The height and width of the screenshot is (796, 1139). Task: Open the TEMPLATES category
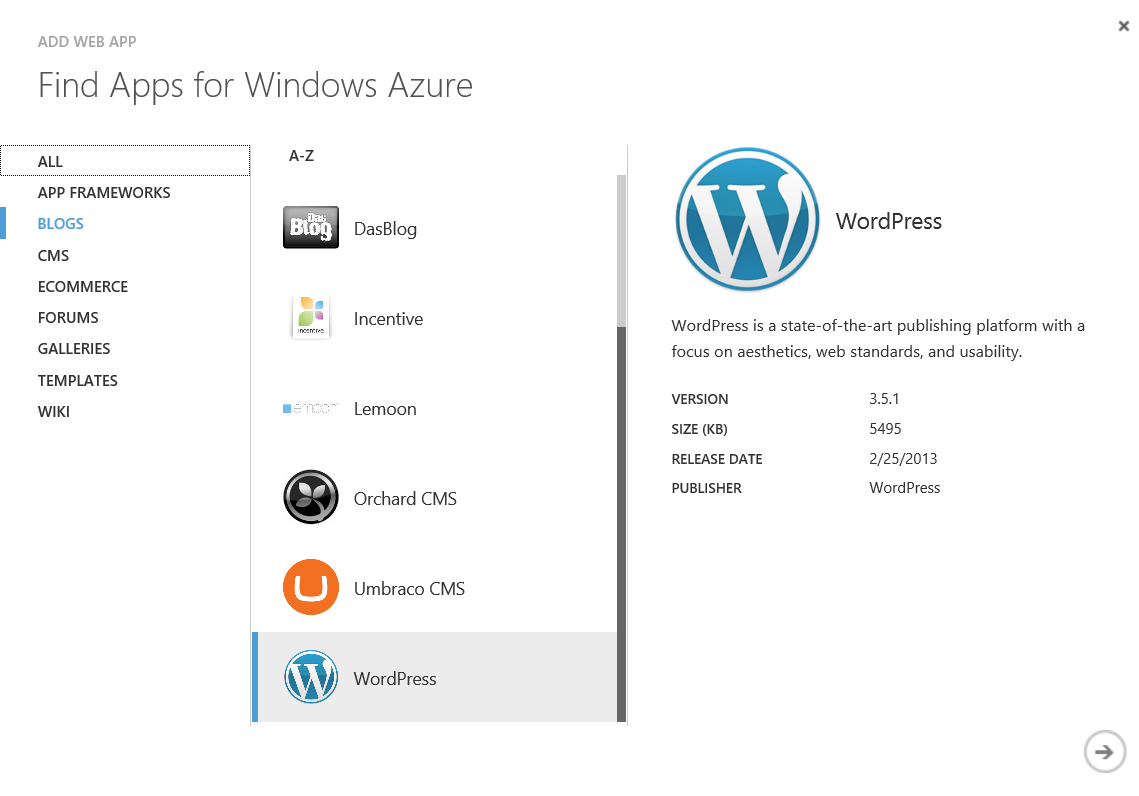point(77,380)
